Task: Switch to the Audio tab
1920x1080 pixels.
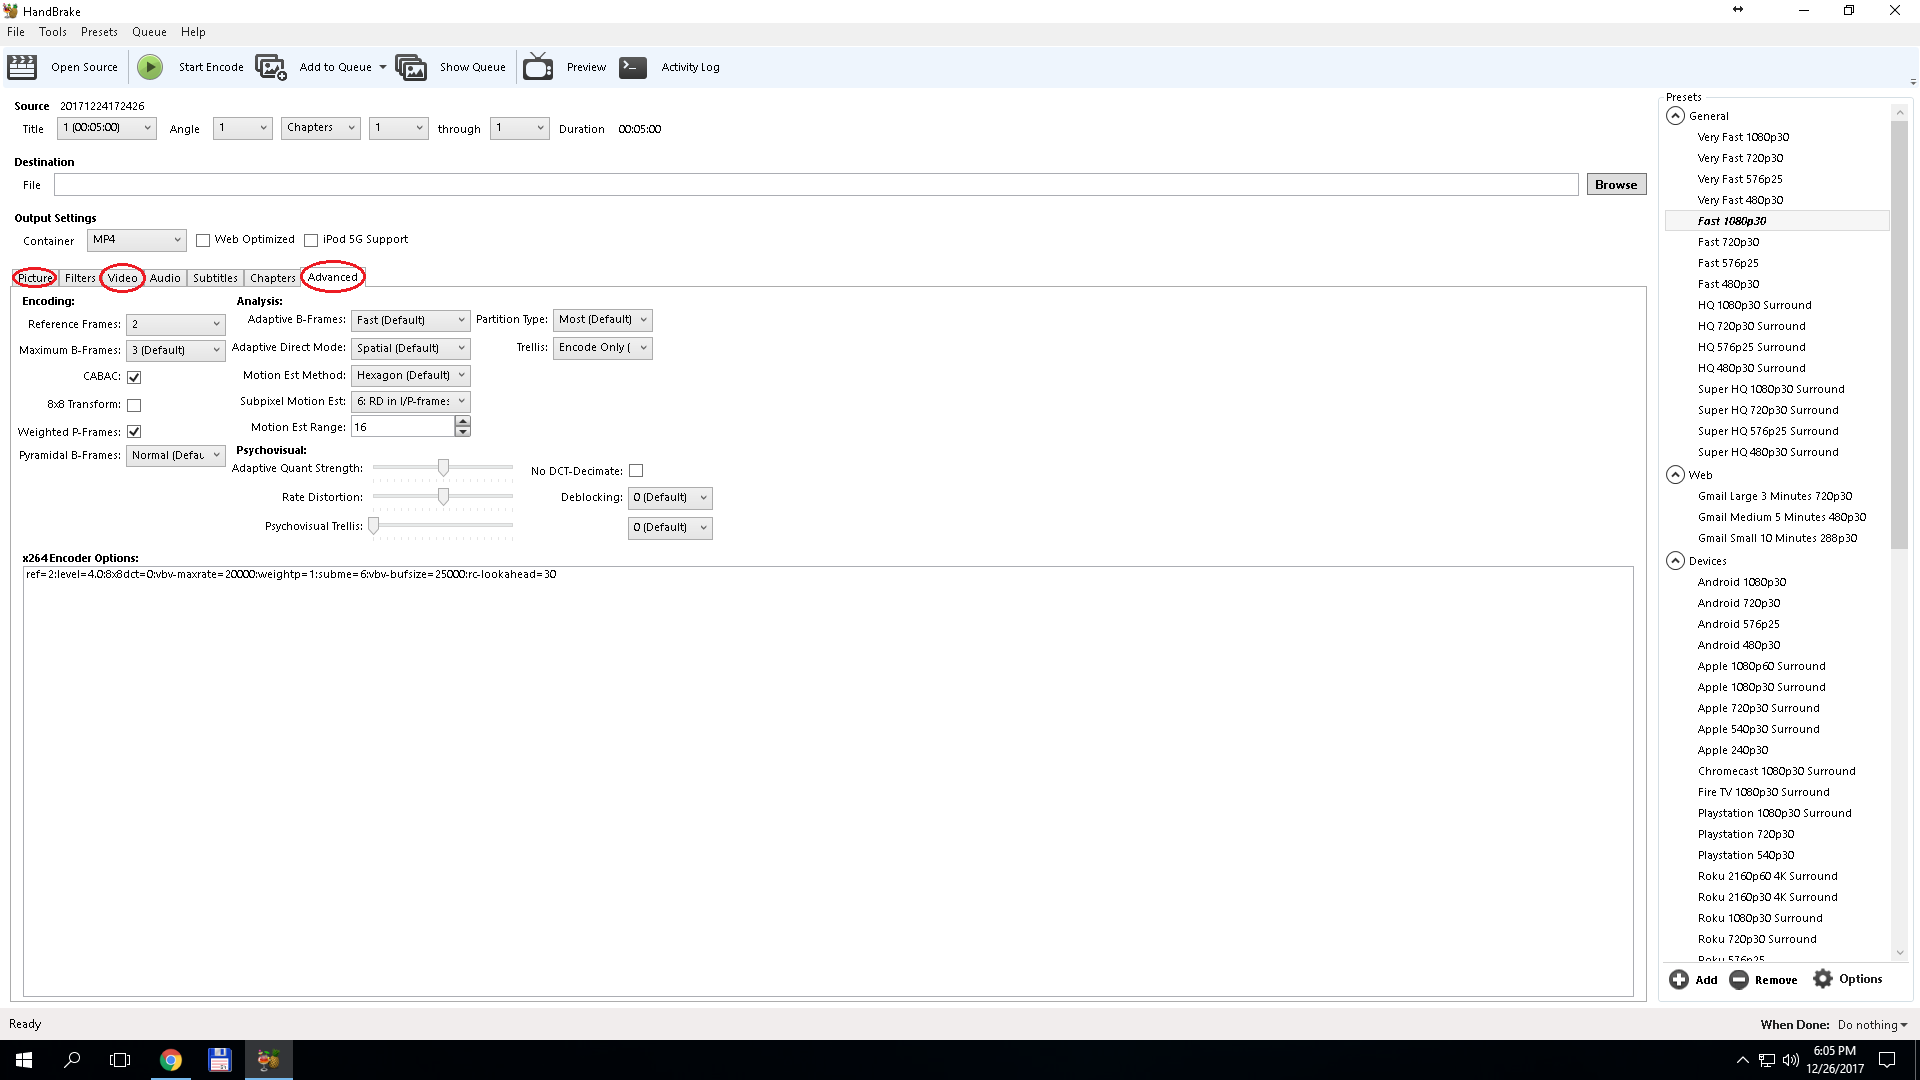Action: 164,277
